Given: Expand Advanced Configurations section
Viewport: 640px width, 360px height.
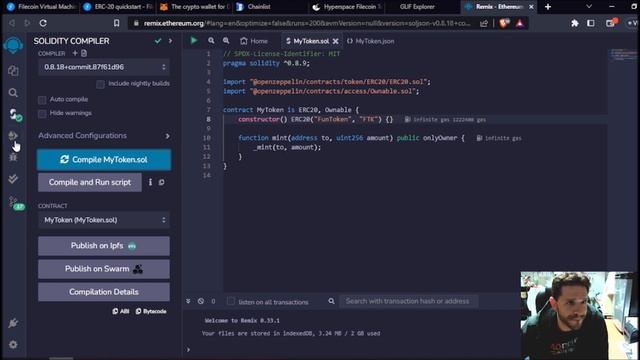Looking at the screenshot, I should click(x=104, y=136).
